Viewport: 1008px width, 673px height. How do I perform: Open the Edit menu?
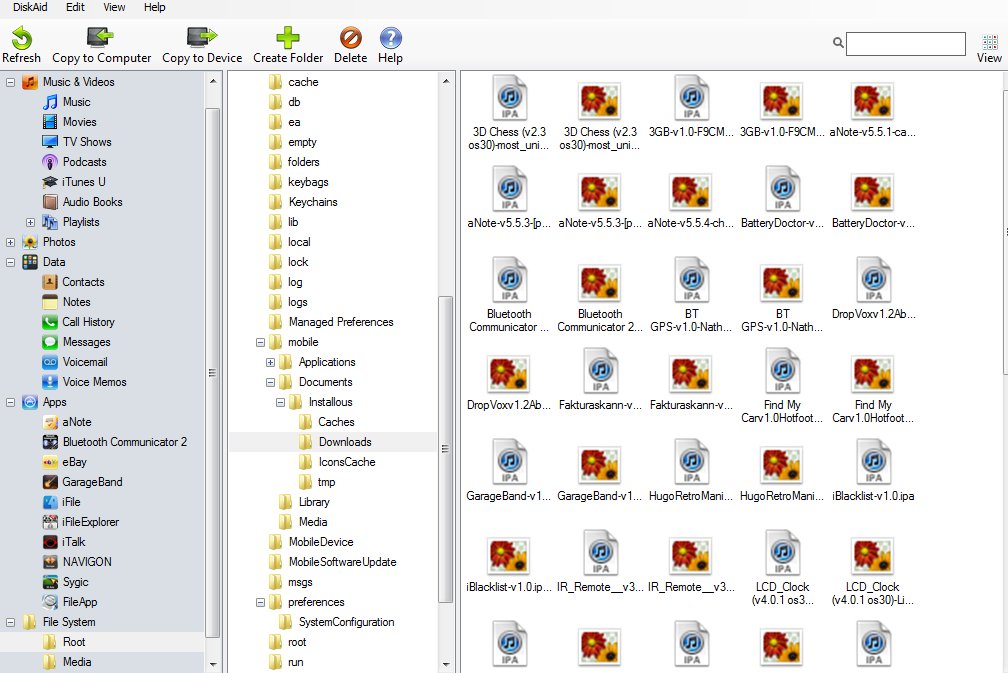pos(75,7)
